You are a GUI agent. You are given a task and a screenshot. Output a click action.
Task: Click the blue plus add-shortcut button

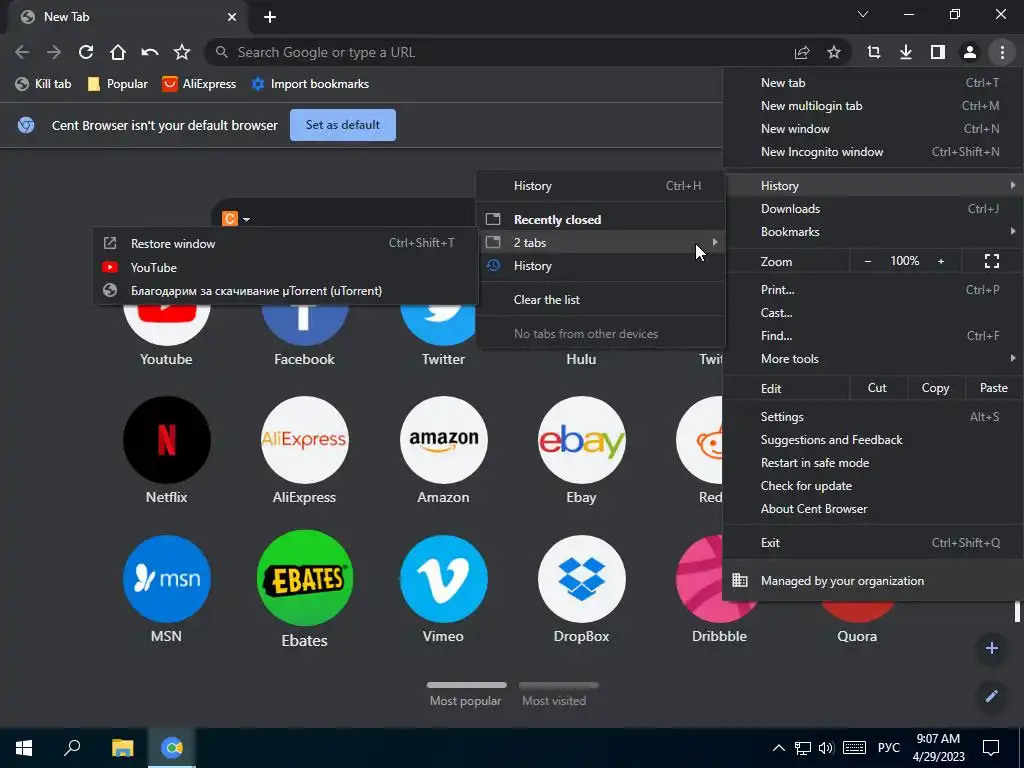pyautogui.click(x=991, y=648)
